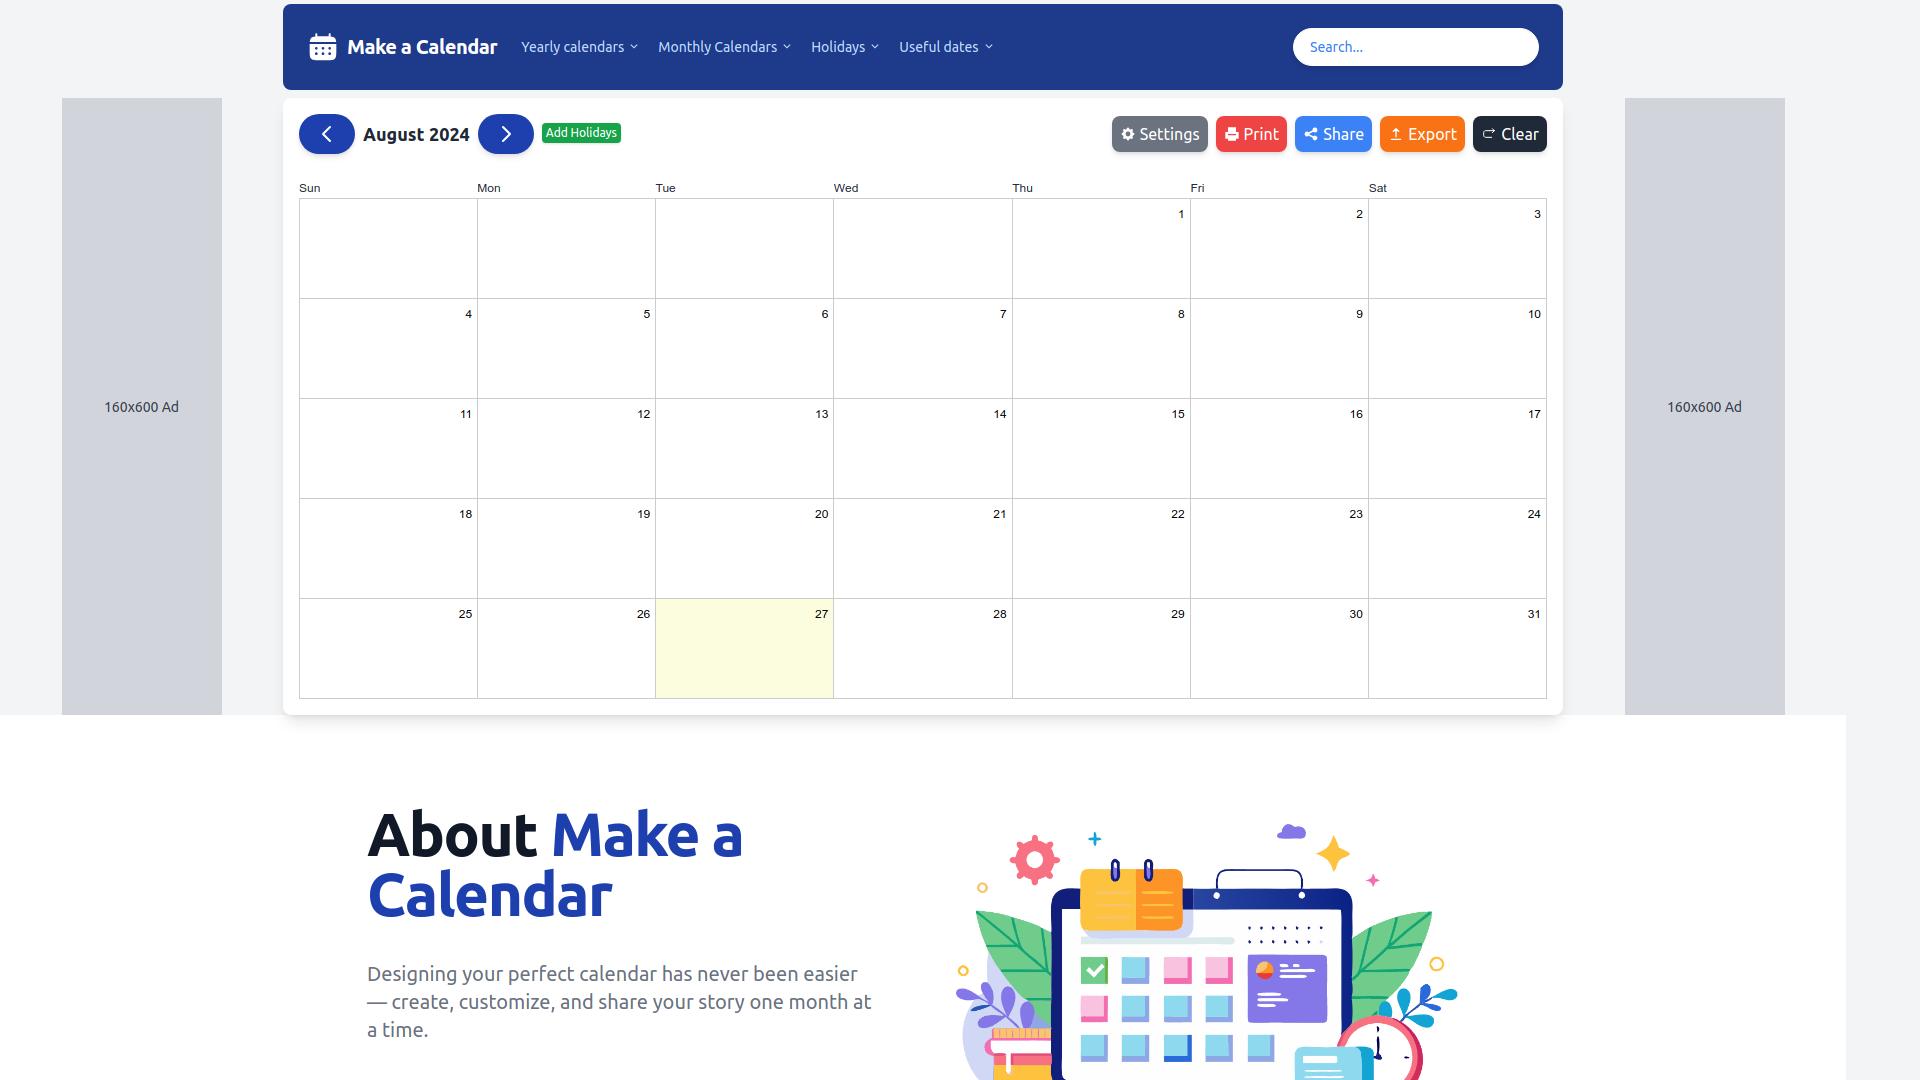The image size is (1920, 1080).
Task: Click the August 2024 month label
Action: click(x=415, y=133)
